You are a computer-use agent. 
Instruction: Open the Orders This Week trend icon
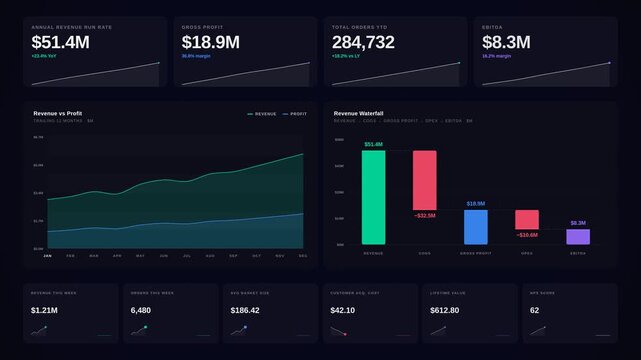pos(139,331)
